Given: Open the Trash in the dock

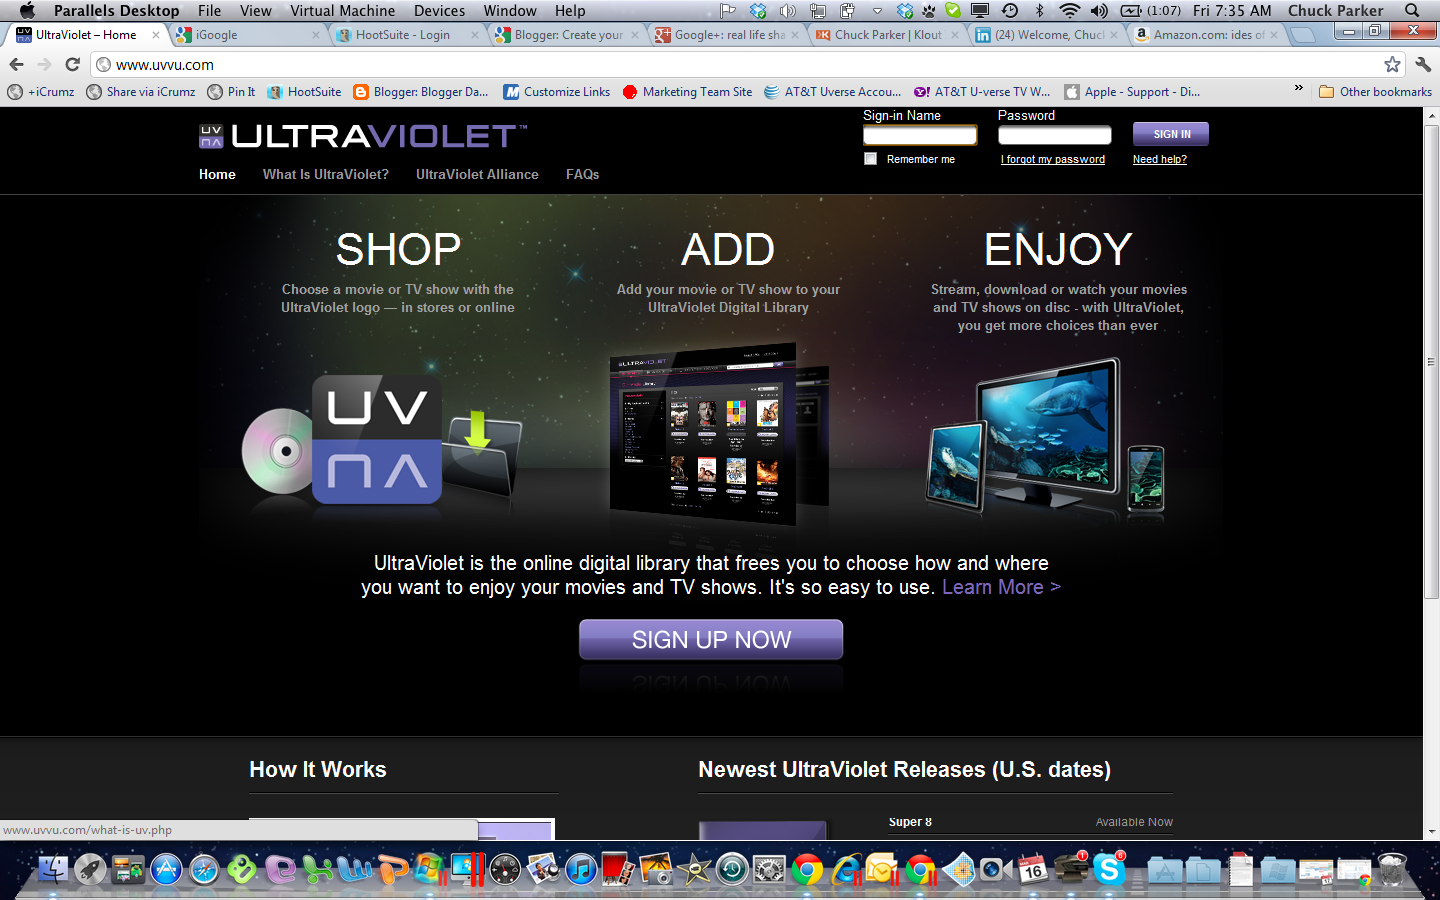Looking at the screenshot, I should [x=1392, y=870].
